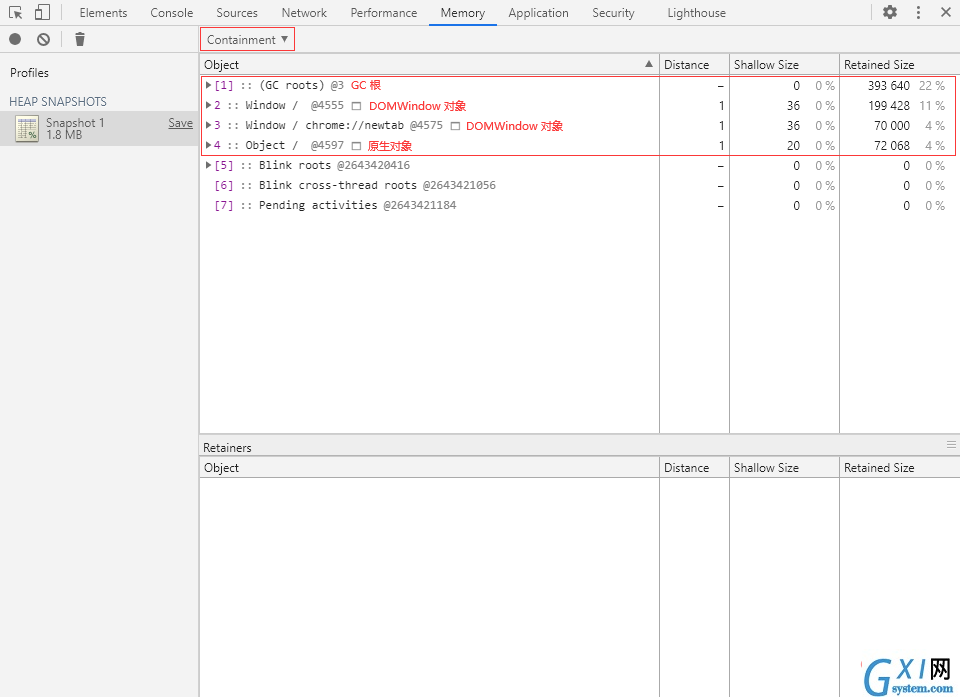Open the Containment perspective dropdown
The image size is (960, 697).
247,39
